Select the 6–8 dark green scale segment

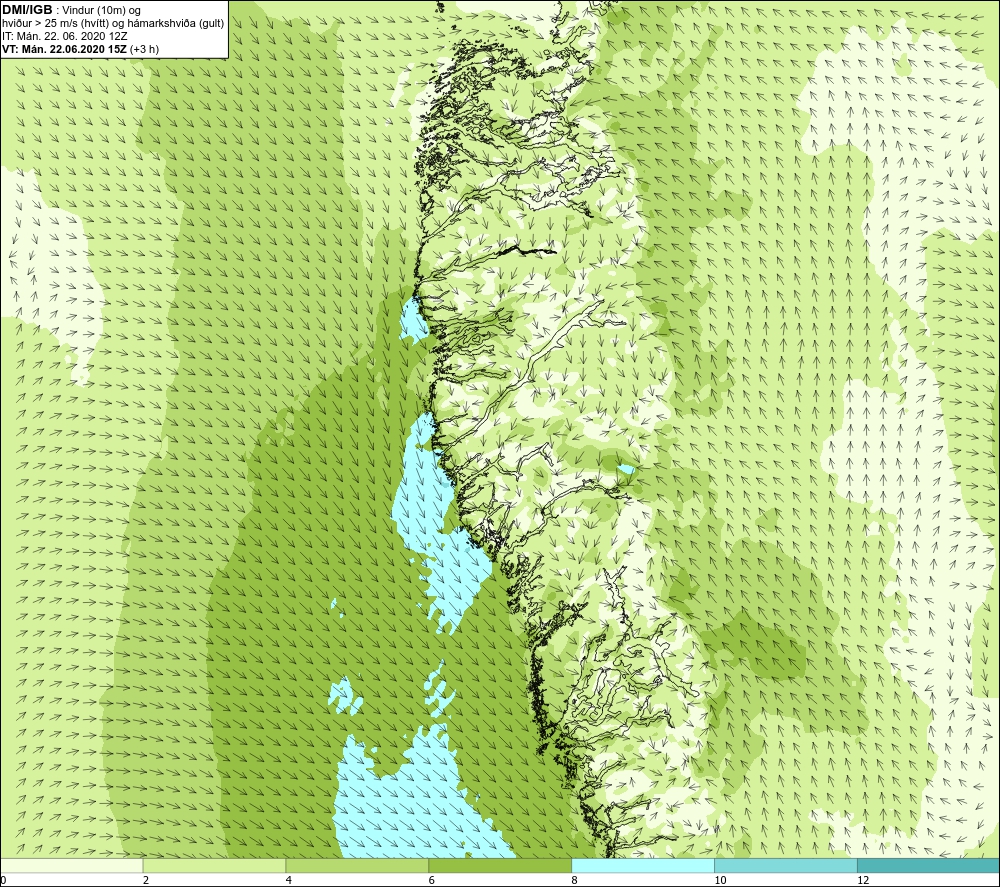click(x=500, y=865)
